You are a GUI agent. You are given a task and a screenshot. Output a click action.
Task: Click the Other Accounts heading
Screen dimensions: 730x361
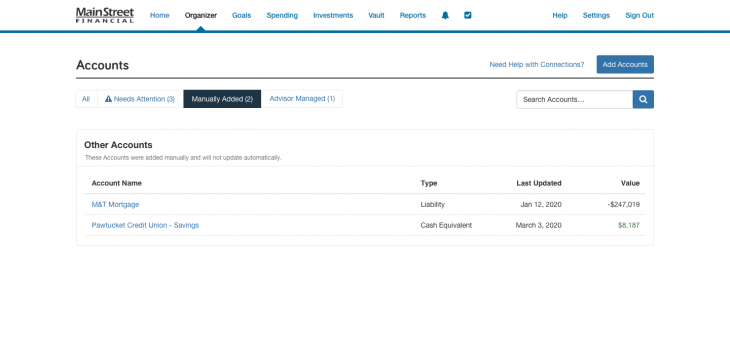[118, 145]
